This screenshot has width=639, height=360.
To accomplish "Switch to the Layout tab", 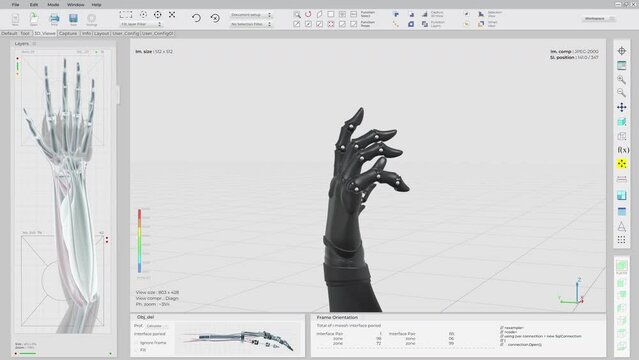I will pyautogui.click(x=101, y=33).
